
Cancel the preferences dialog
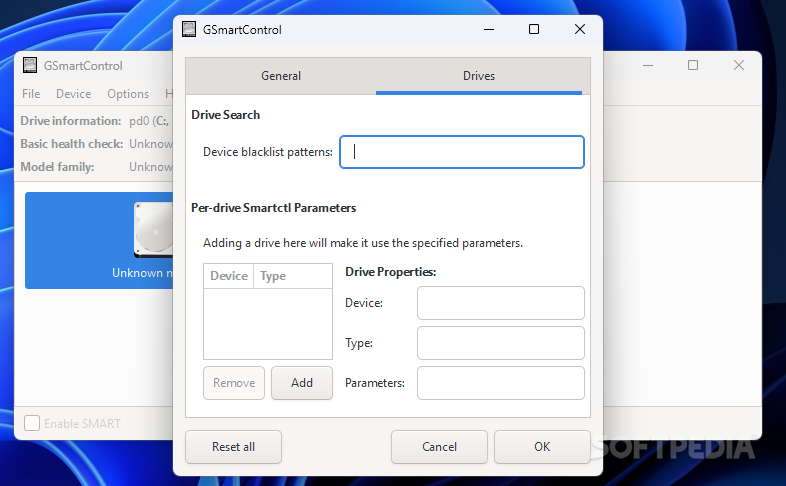click(439, 447)
